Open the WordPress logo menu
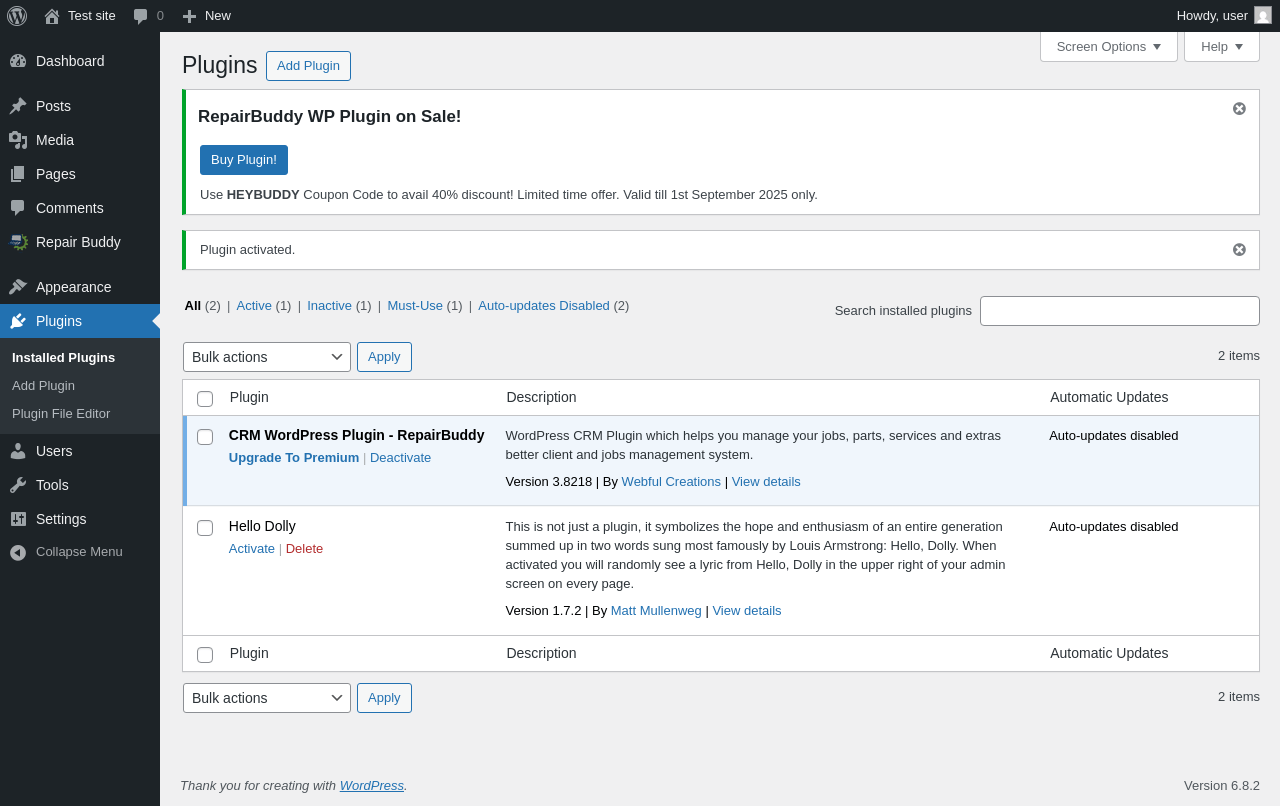Image resolution: width=1280 pixels, height=806 pixels. (x=17, y=16)
